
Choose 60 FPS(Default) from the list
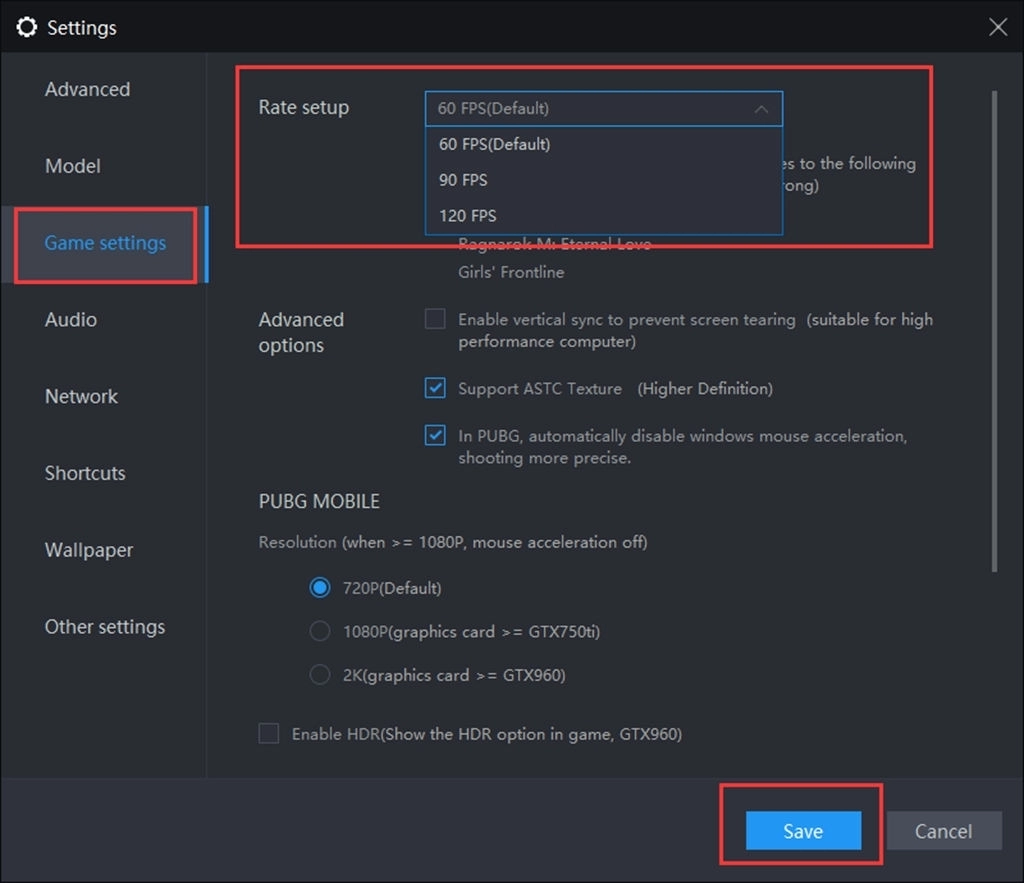[603, 144]
